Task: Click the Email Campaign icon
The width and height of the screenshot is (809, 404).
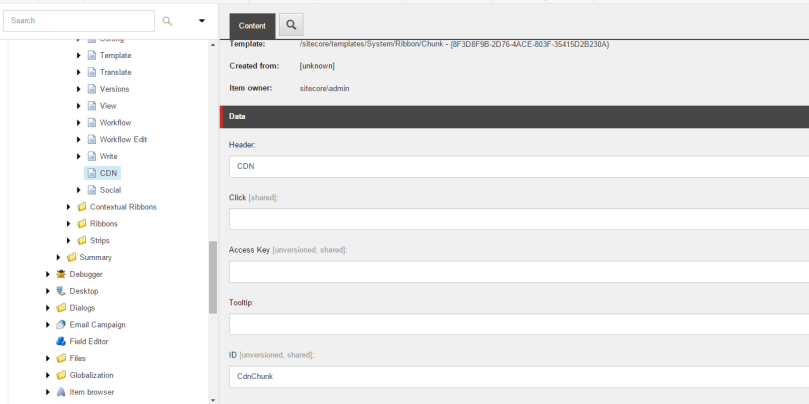Action: tap(61, 325)
